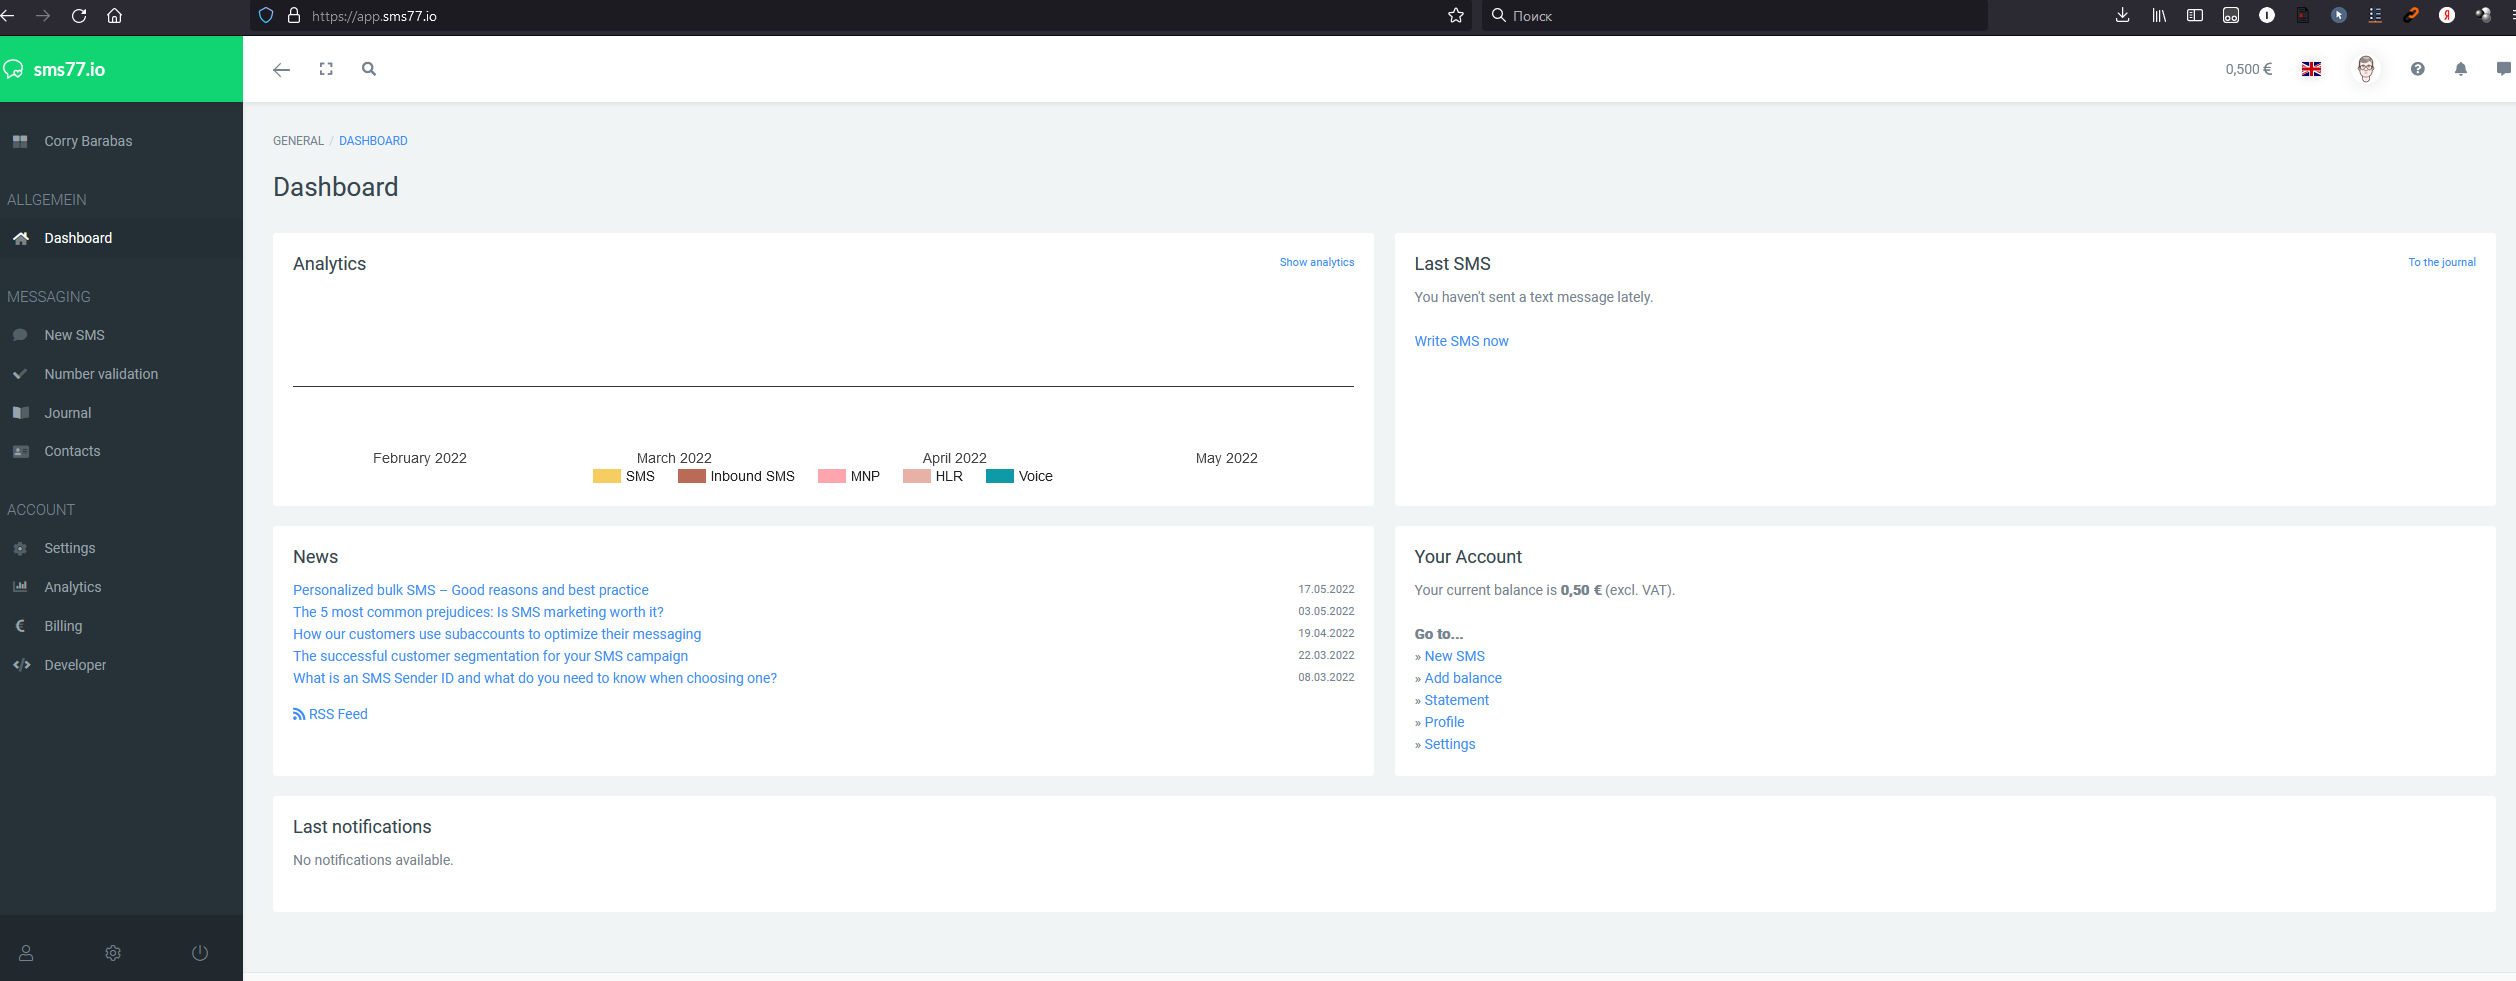The width and height of the screenshot is (2516, 981).
Task: Hide the Inbound SMS series in legend
Action: (x=691, y=476)
